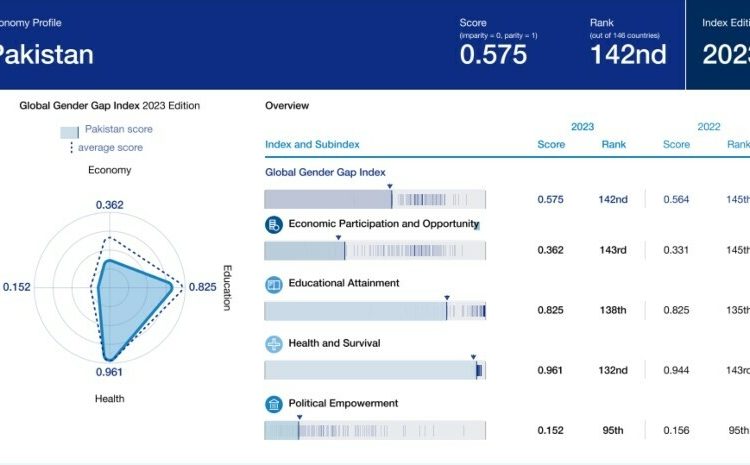Click the 2022 score 0.564
750x465 pixels.
click(676, 199)
